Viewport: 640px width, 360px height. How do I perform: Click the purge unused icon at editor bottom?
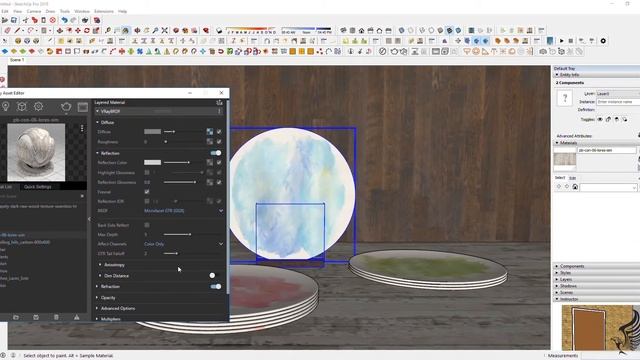point(77,317)
